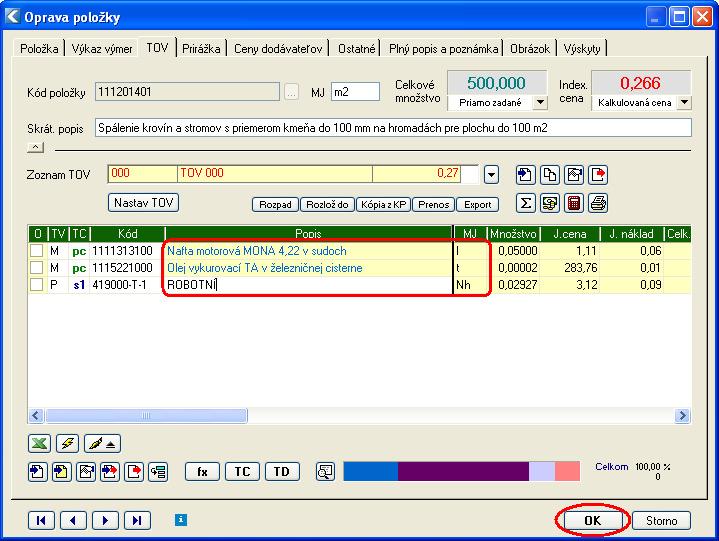Tick the checkbox for row Nafta motorová MONA
Viewport: 719px width, 541px height.
pyautogui.click(x=36, y=251)
